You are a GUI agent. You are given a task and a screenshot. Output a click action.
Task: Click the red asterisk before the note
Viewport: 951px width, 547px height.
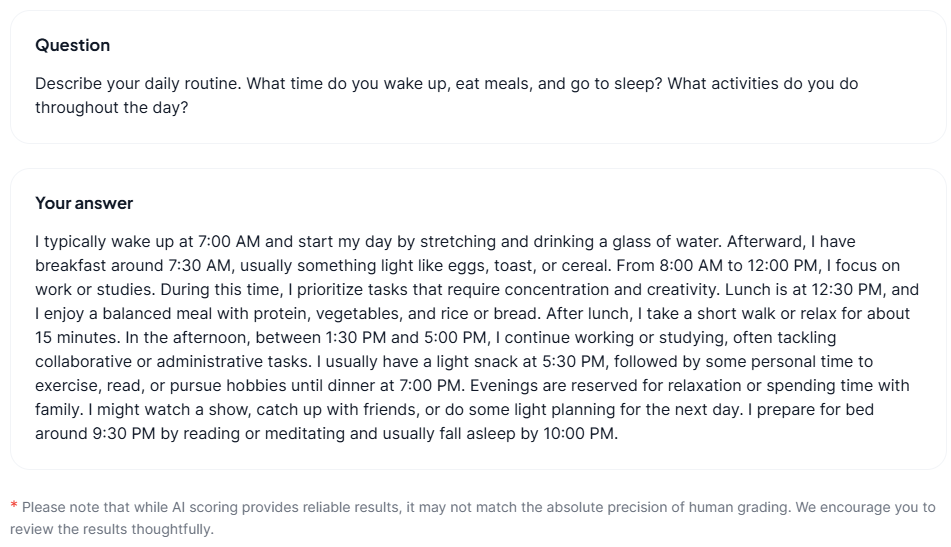tap(14, 507)
